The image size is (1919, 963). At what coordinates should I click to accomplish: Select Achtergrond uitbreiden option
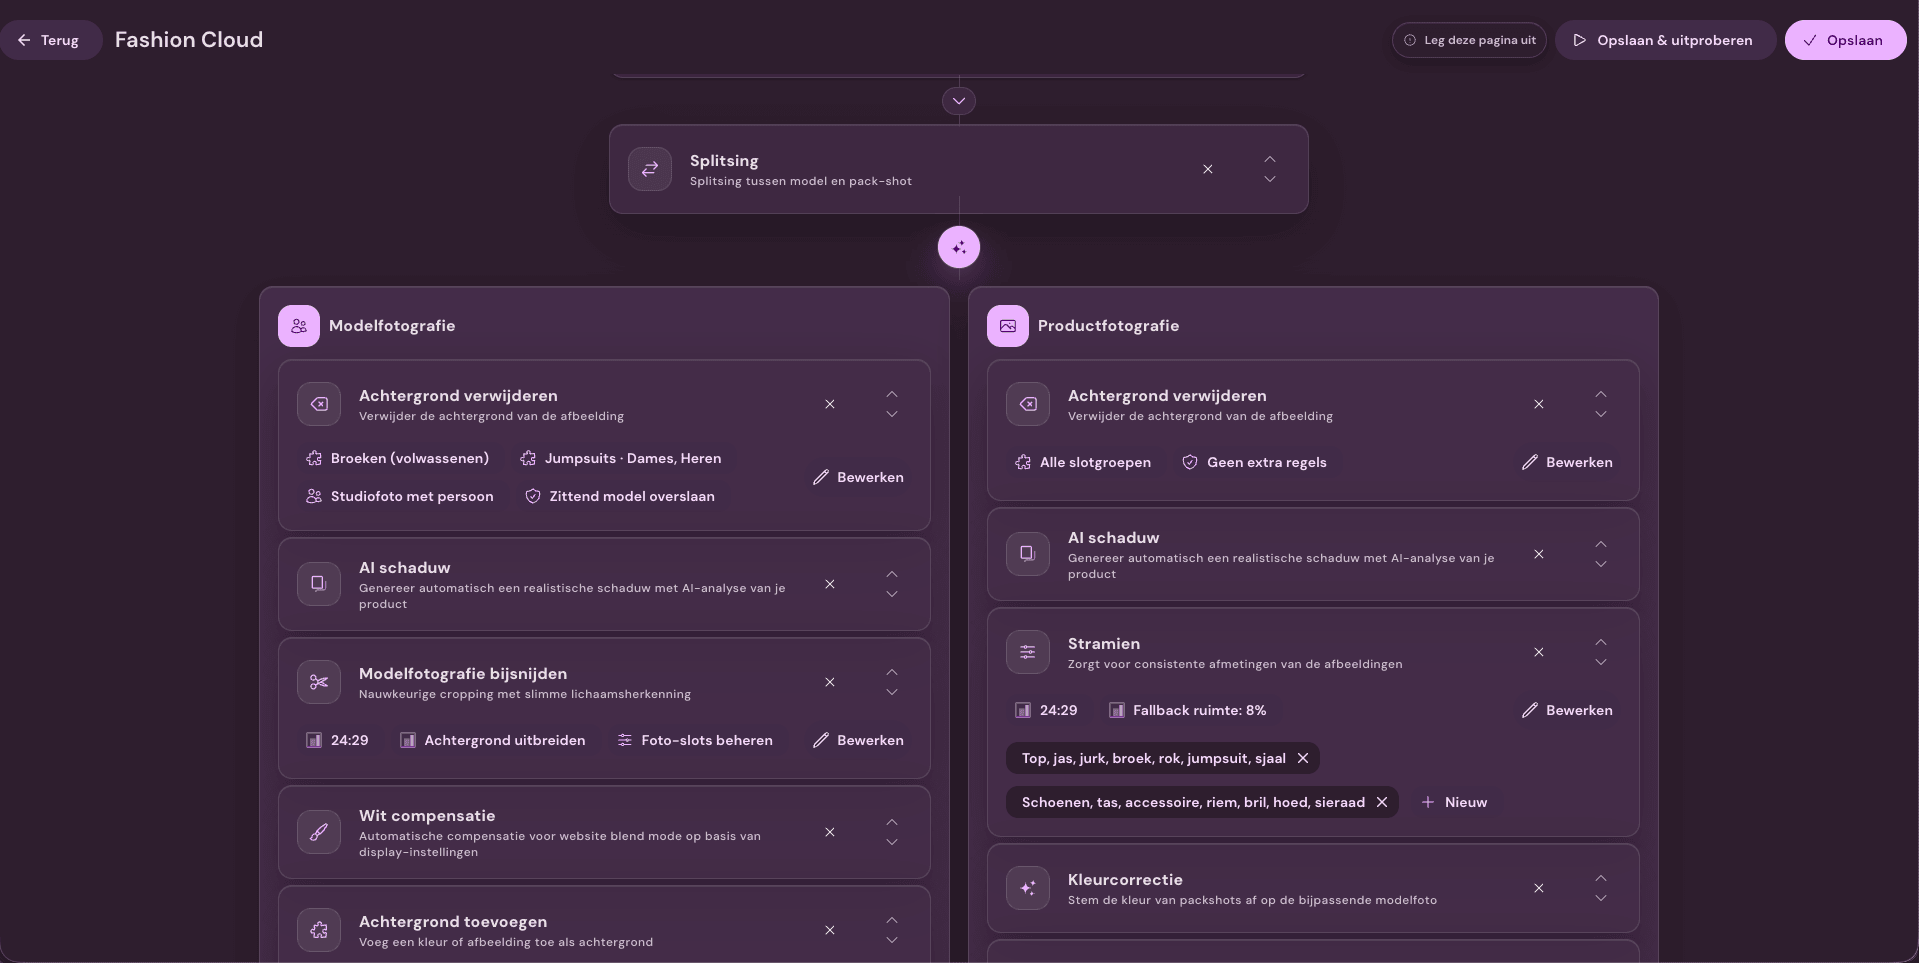click(x=493, y=740)
